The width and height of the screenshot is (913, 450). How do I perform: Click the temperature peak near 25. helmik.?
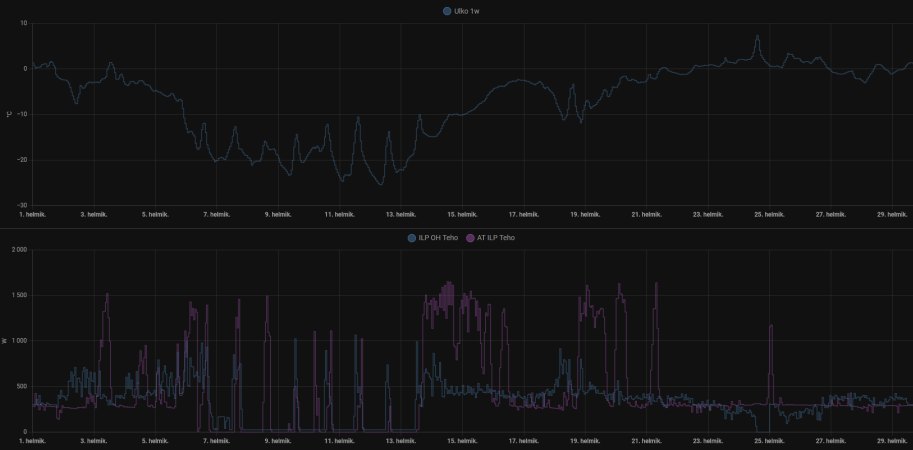(x=757, y=37)
